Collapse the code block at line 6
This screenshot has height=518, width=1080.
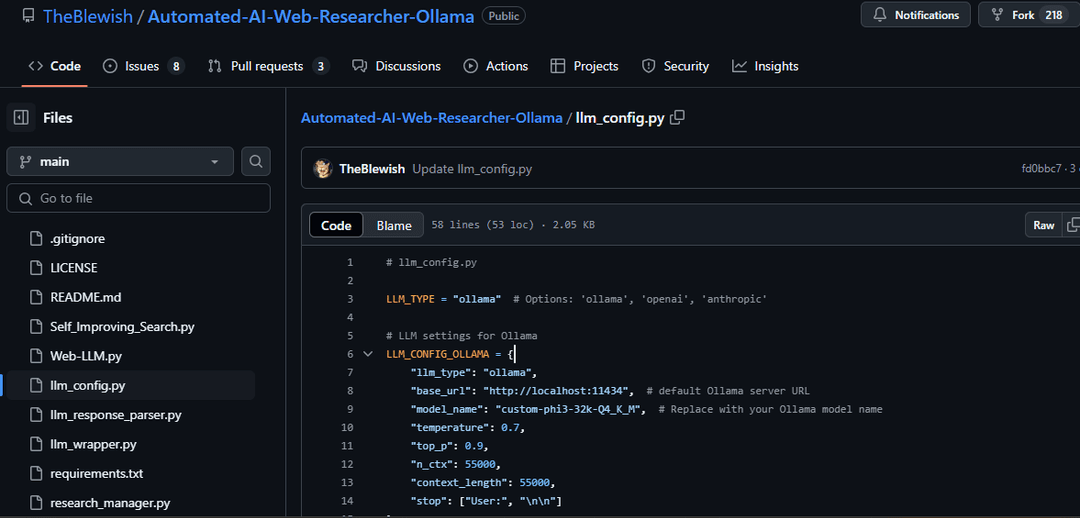click(x=367, y=354)
